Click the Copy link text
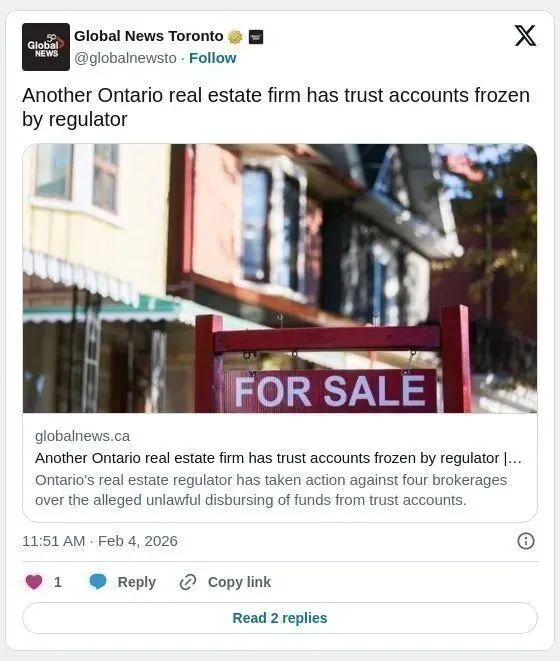 click(239, 582)
